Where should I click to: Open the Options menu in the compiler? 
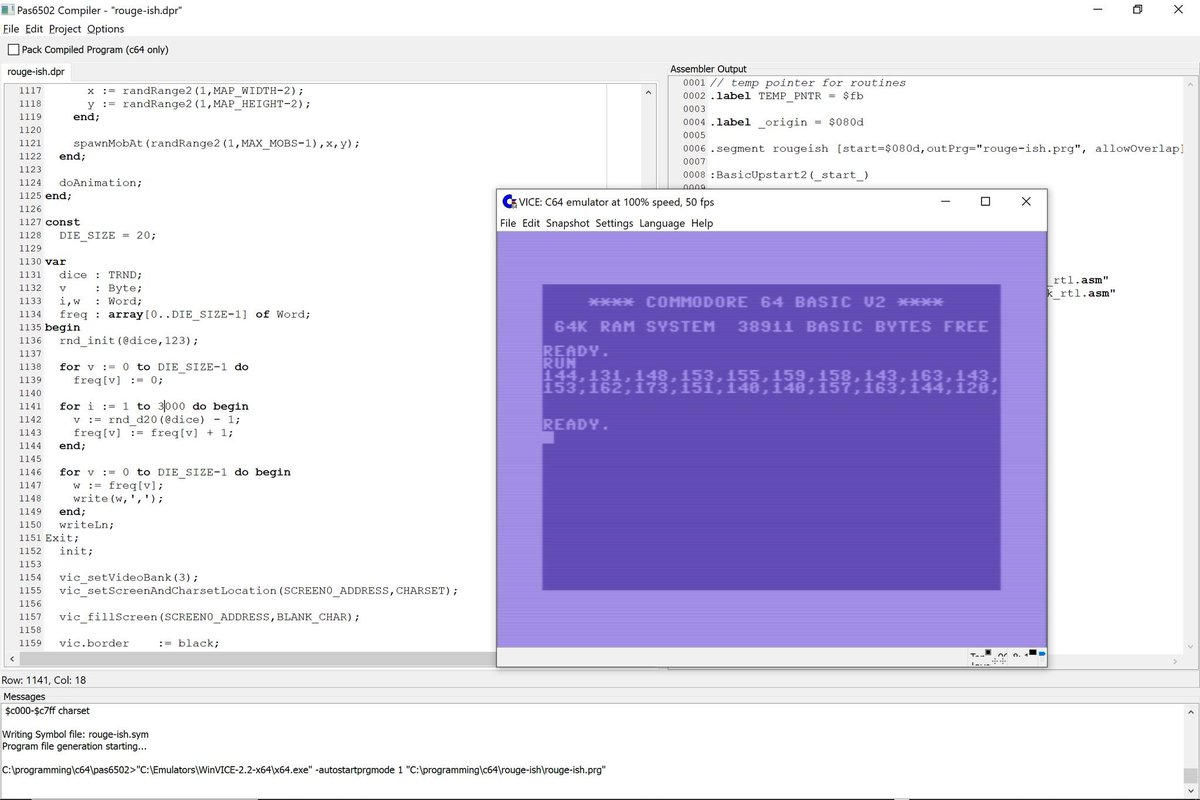[103, 29]
